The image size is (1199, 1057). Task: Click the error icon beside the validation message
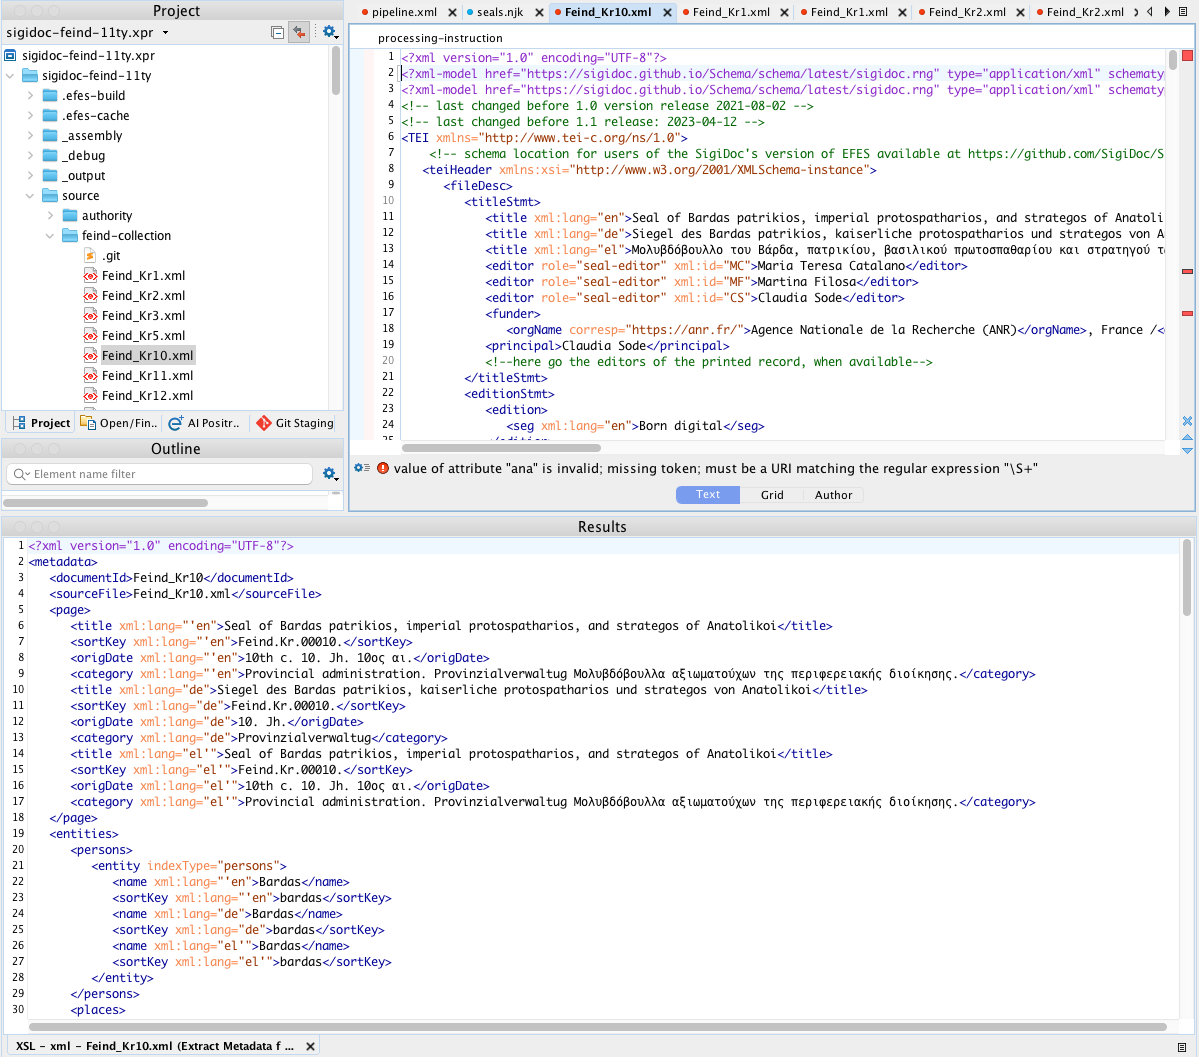384,467
